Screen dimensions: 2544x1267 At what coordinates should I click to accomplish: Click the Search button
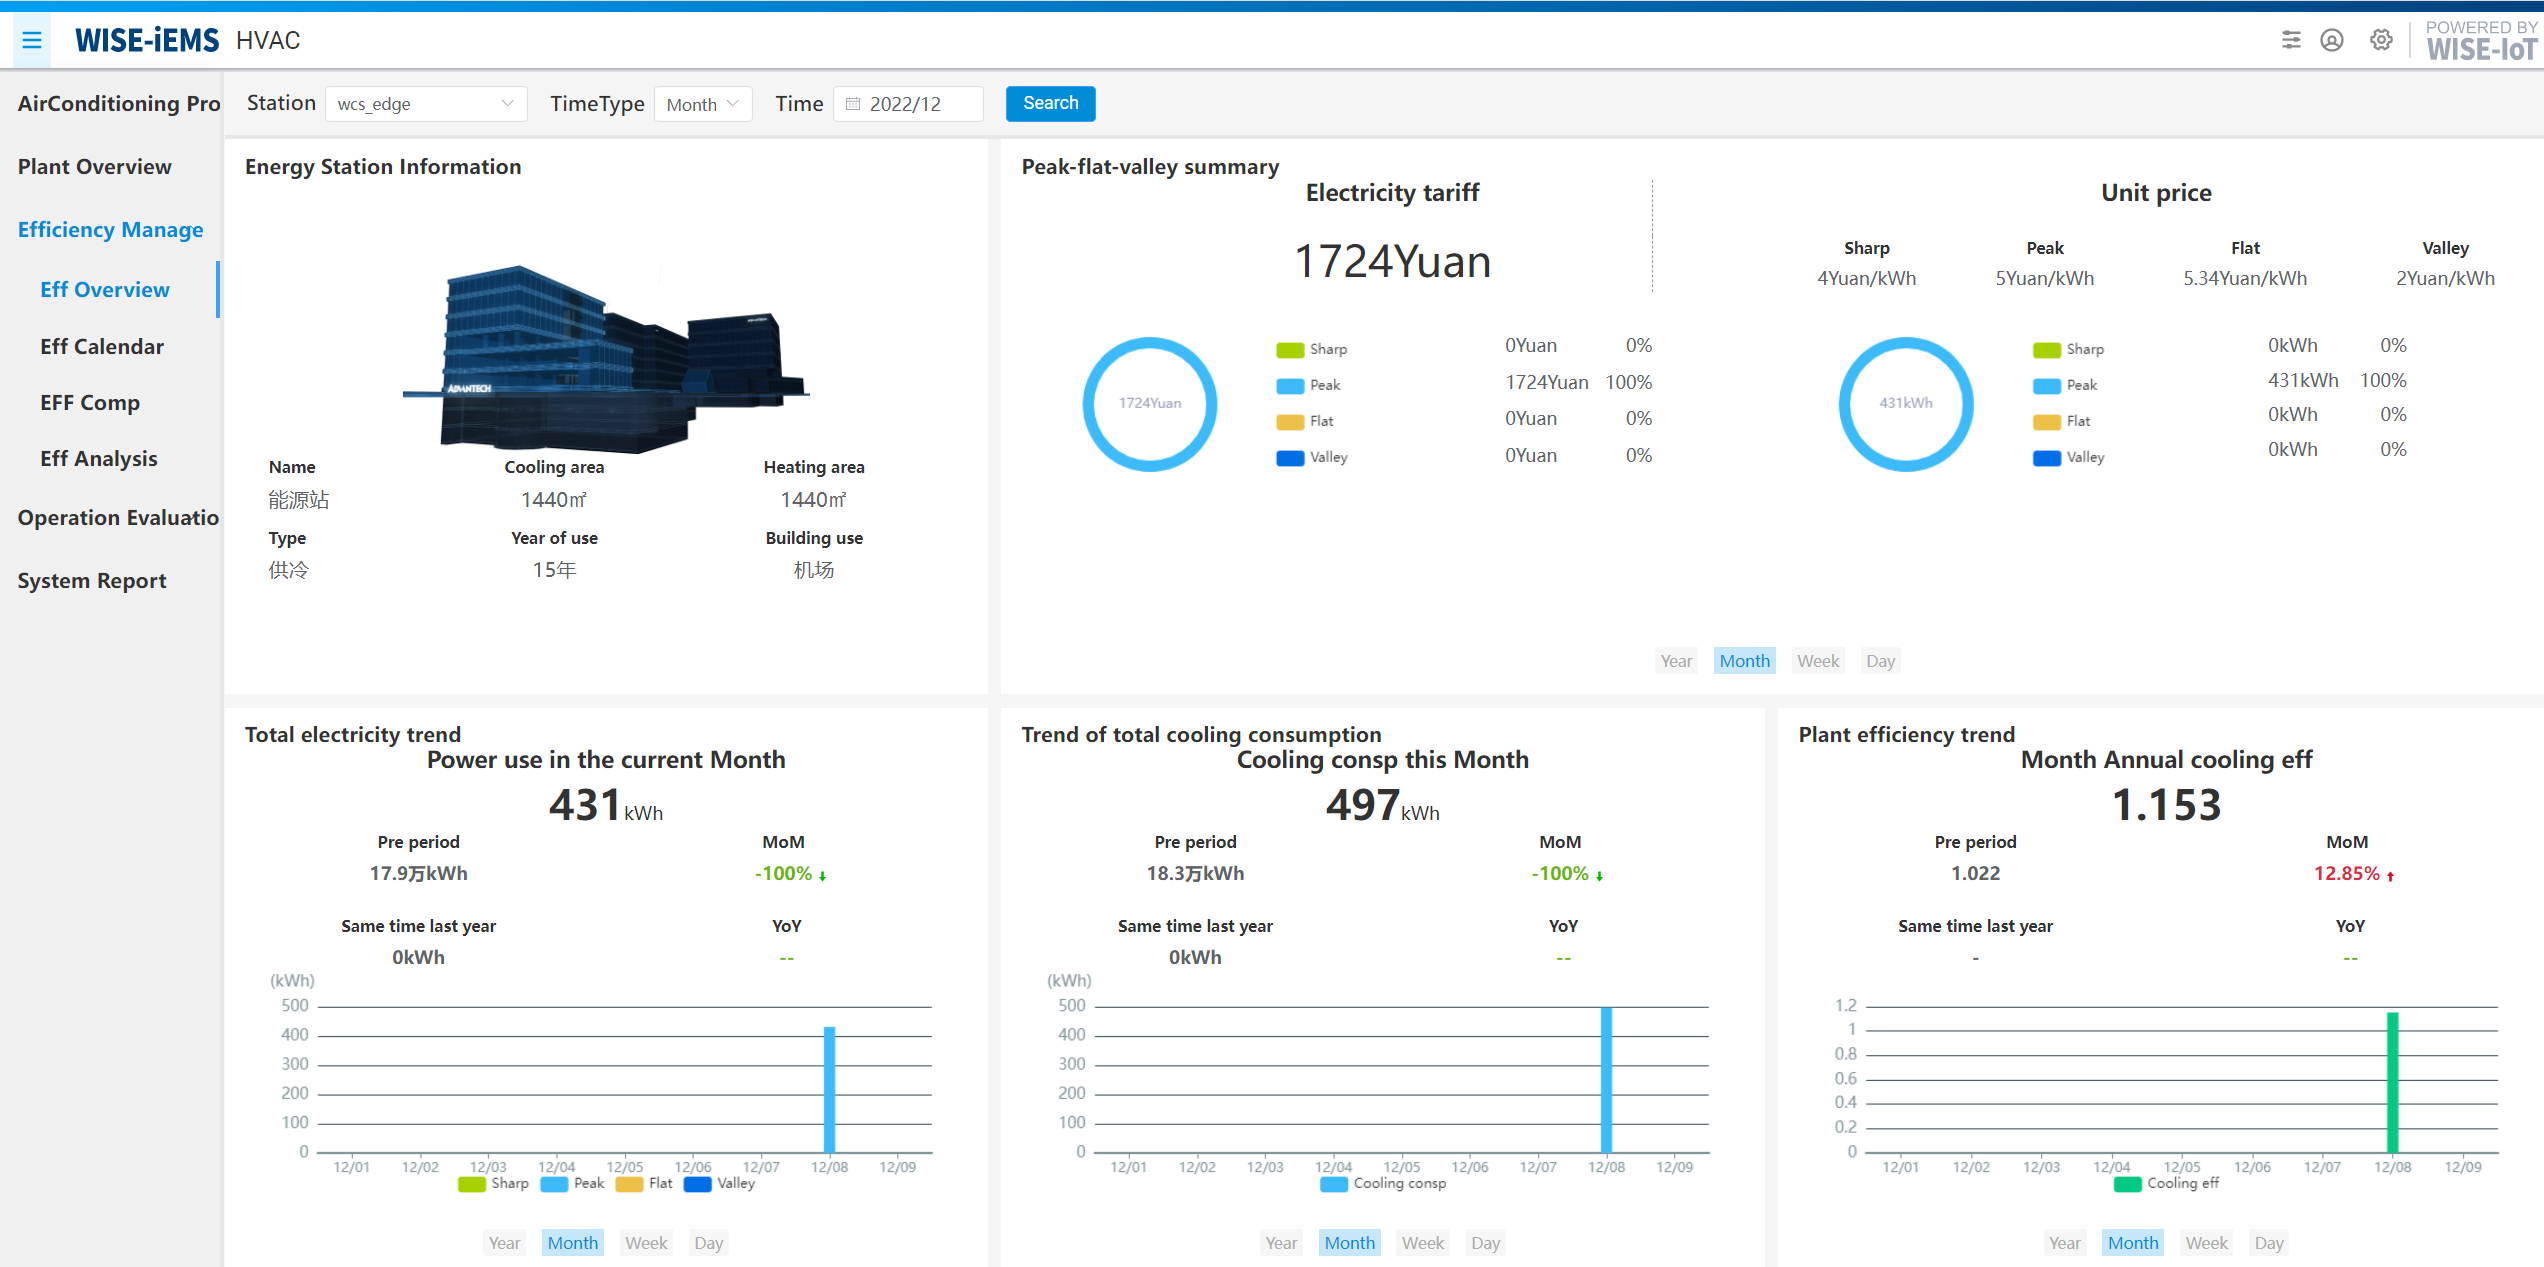1050,103
